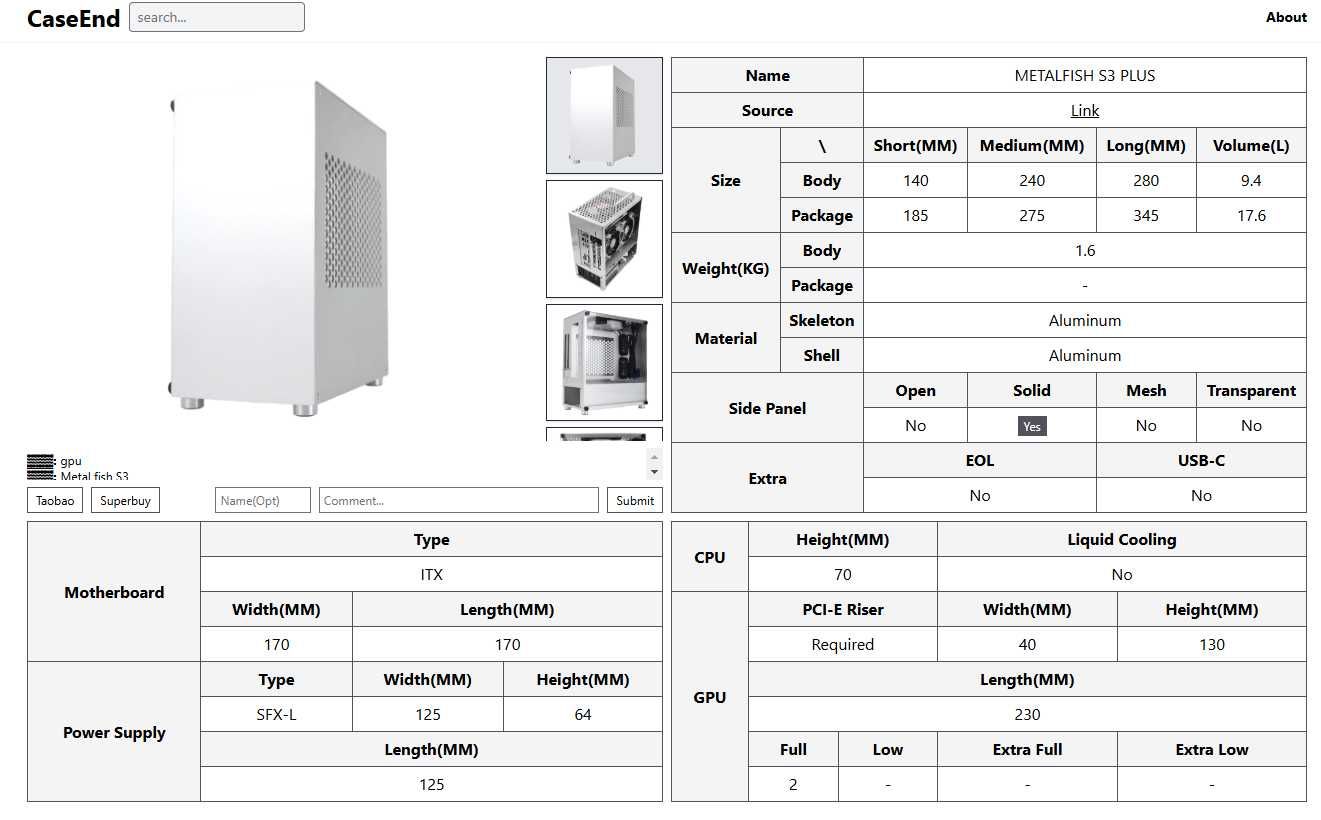Click the Body weight value 1.6
The height and width of the screenshot is (820, 1321).
pos(1085,250)
